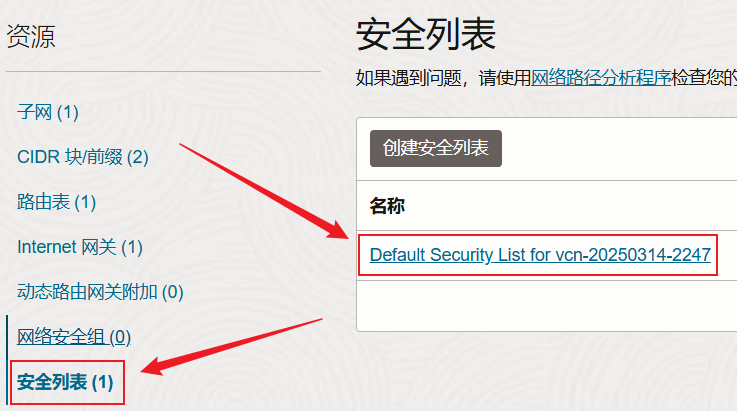The image size is (737, 411).
Task: Open the 子网 (1) resource link
Action: tap(47, 112)
